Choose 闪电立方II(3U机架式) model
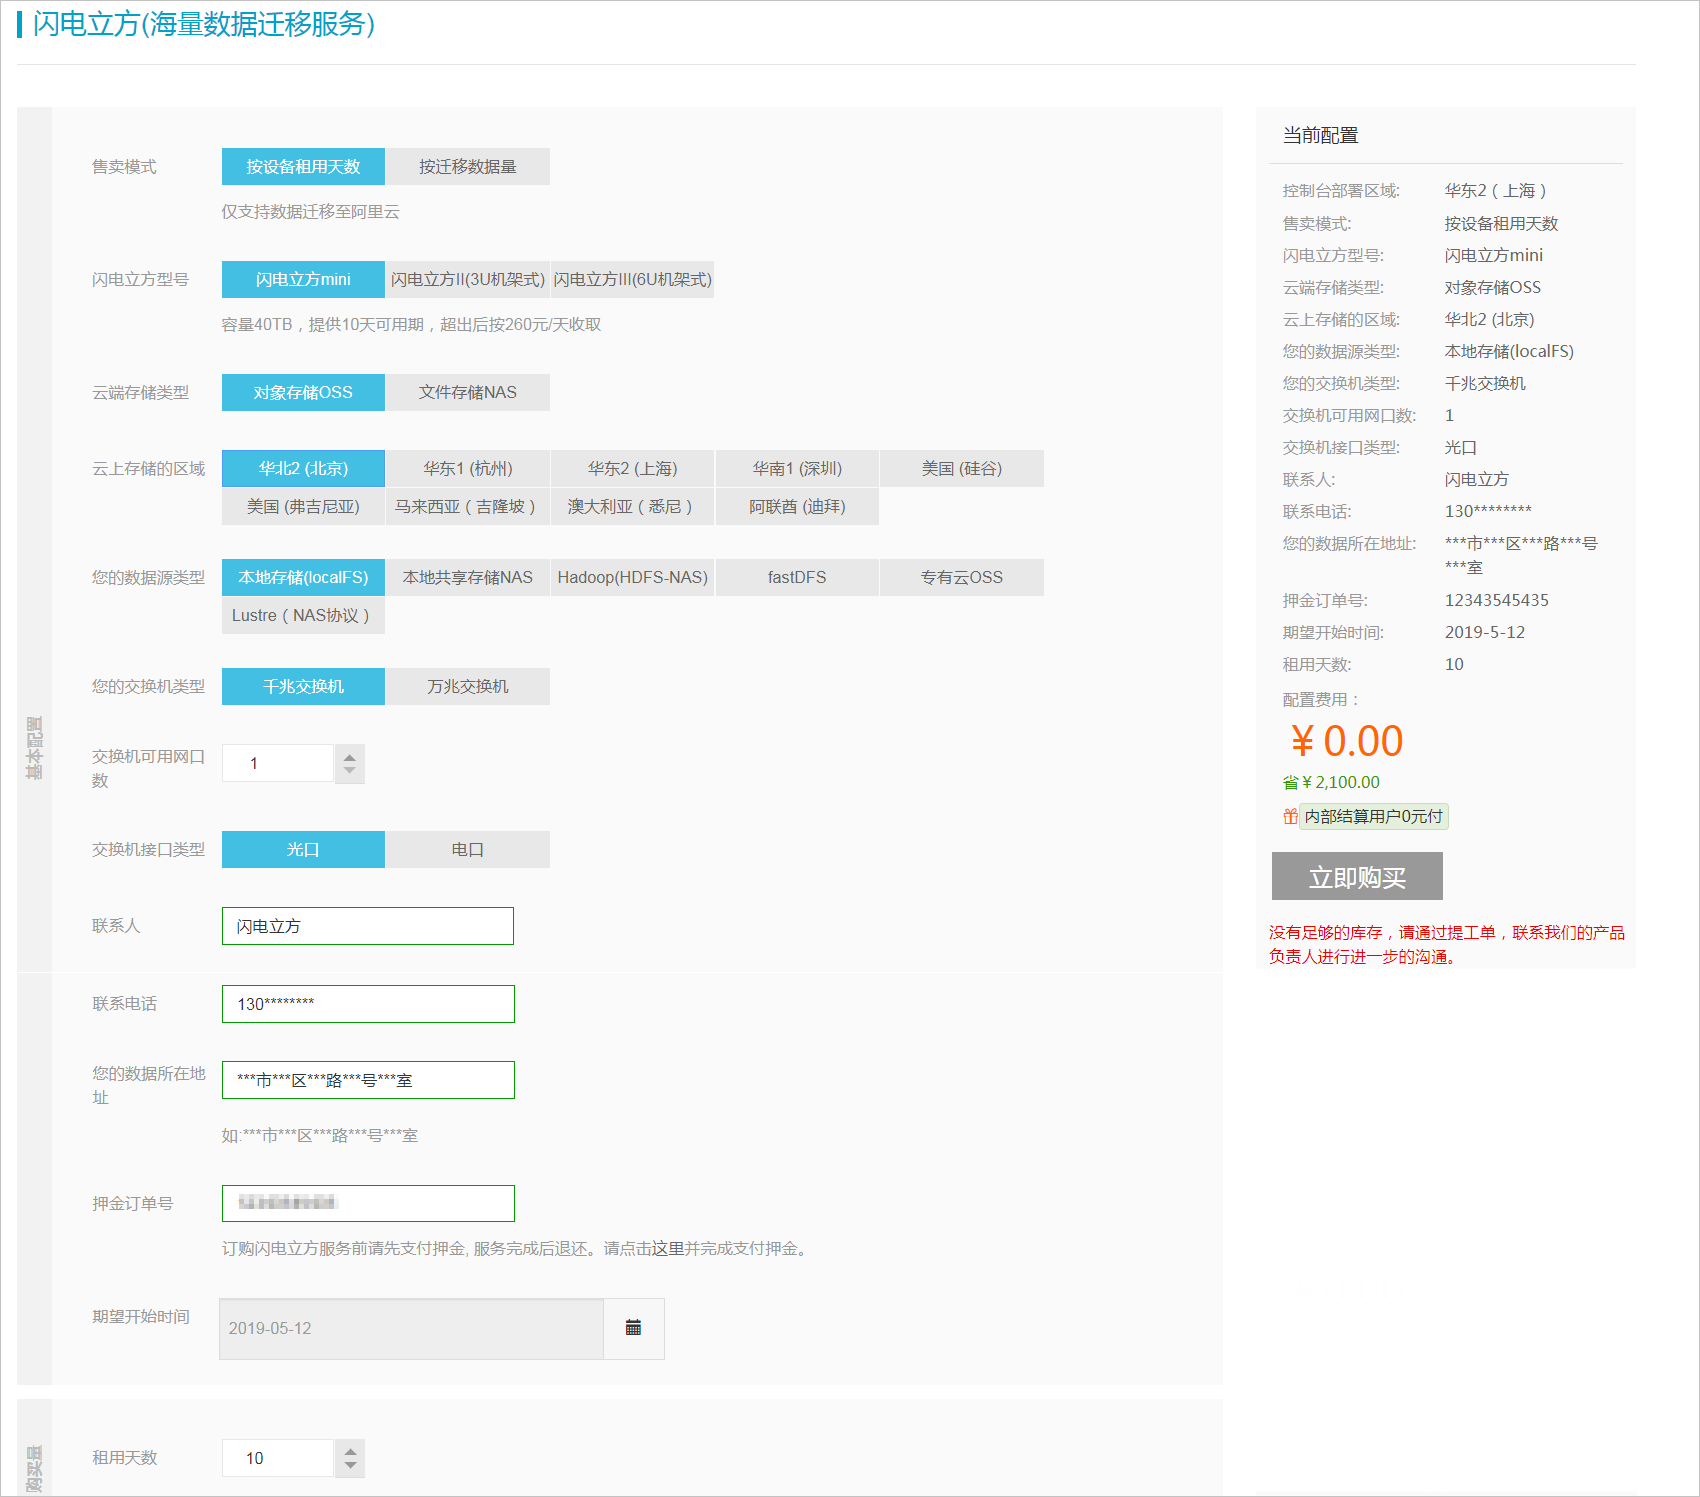 tap(468, 280)
